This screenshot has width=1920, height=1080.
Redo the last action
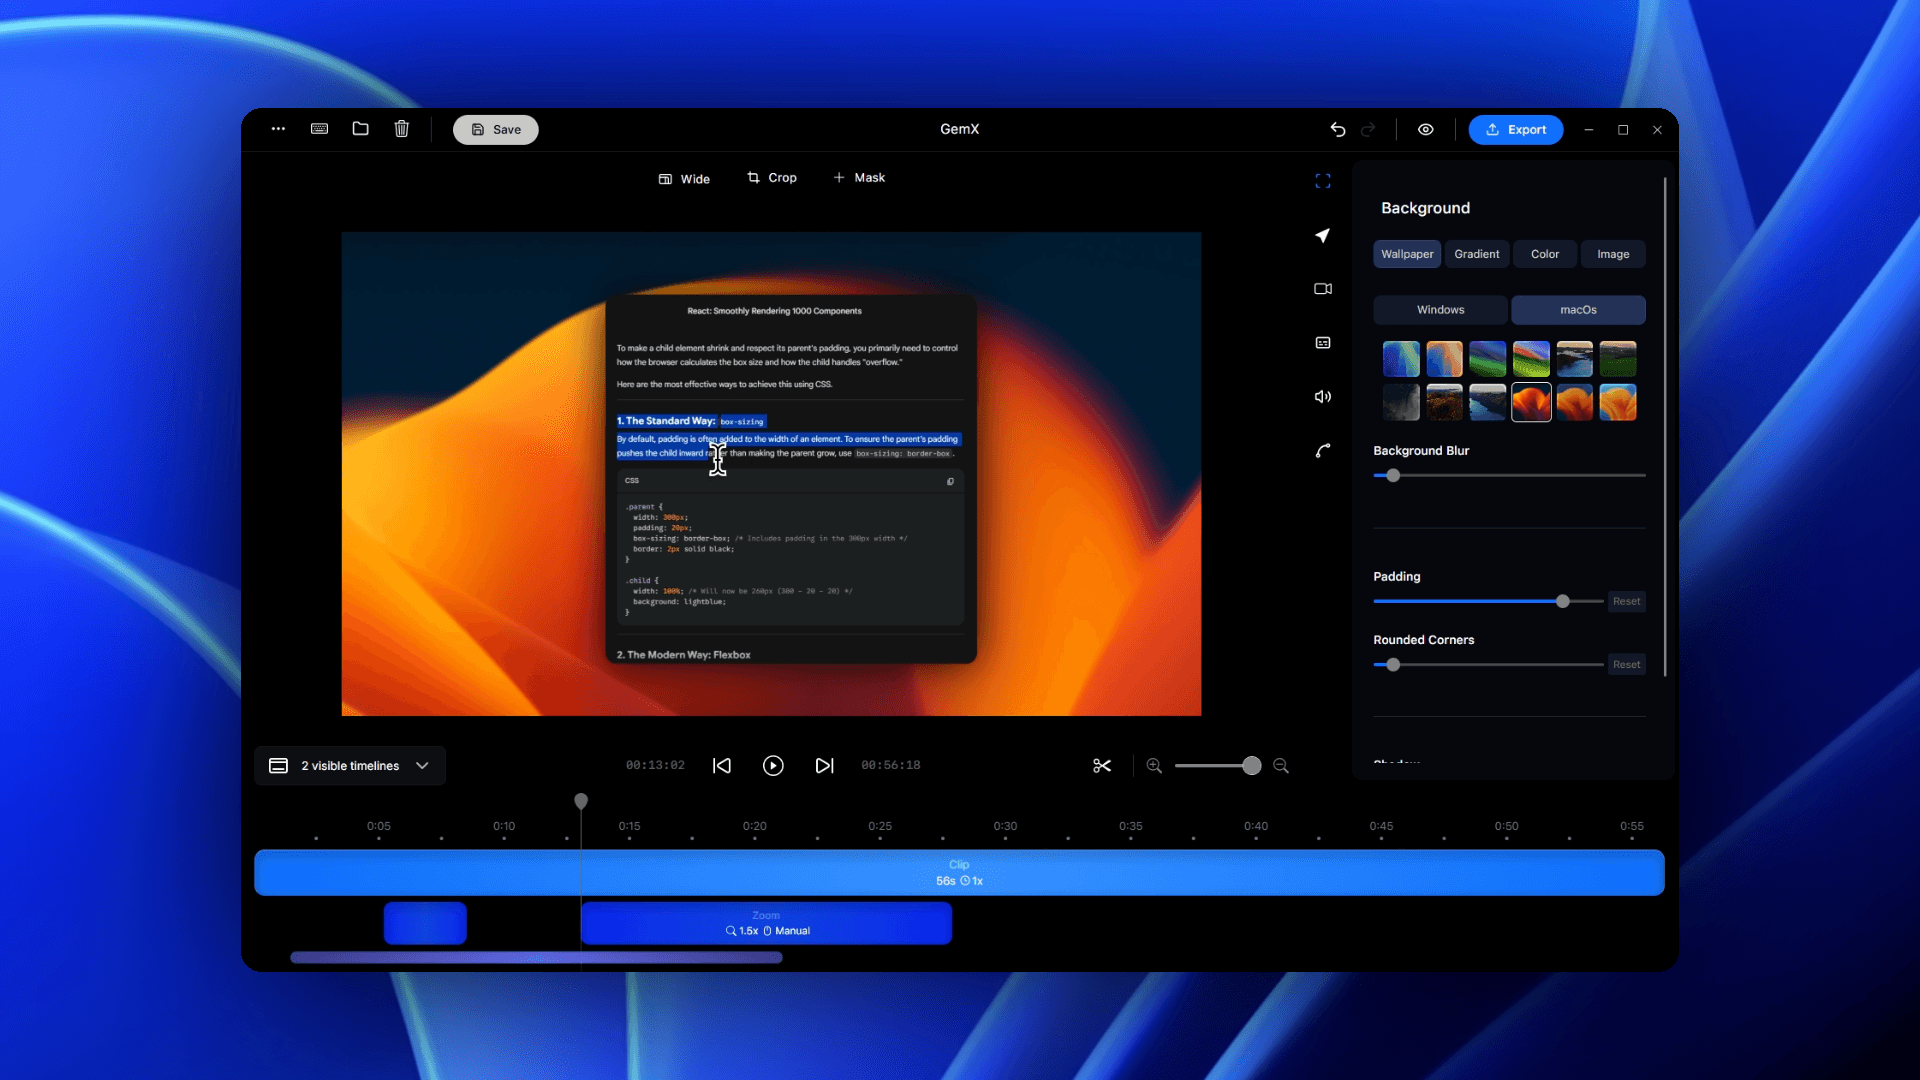(1368, 129)
